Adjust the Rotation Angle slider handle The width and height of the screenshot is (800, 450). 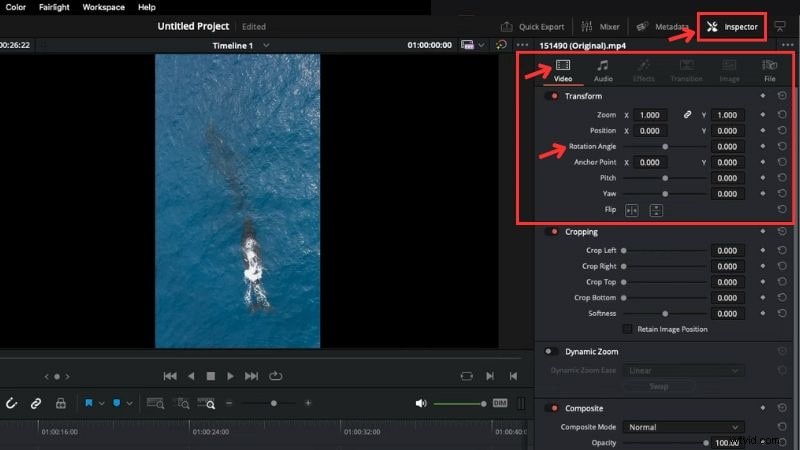(665, 146)
